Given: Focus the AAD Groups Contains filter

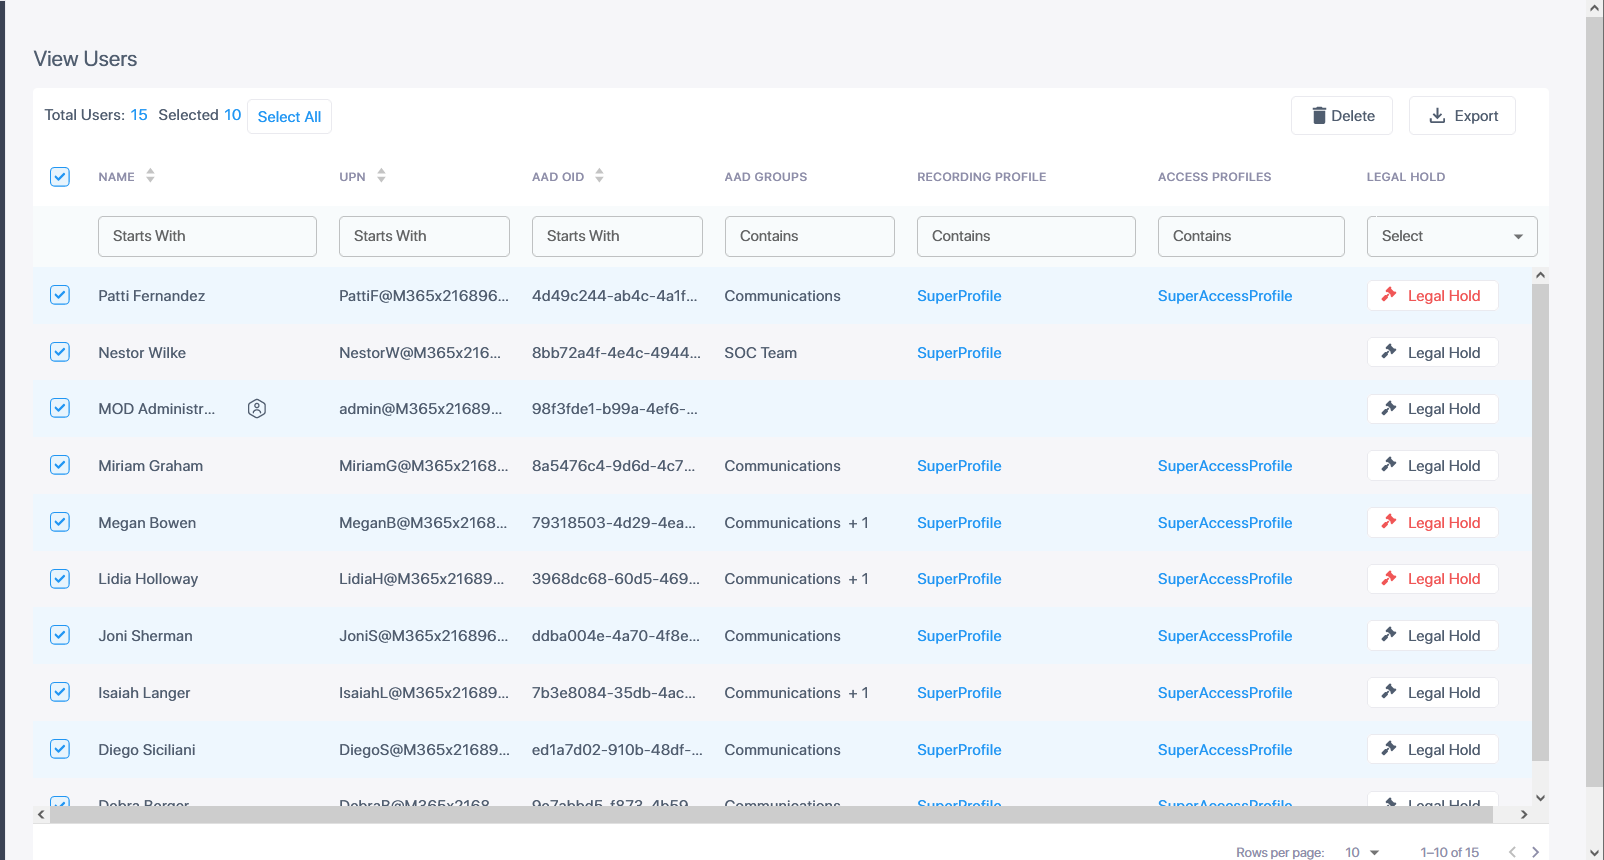Looking at the screenshot, I should (809, 236).
